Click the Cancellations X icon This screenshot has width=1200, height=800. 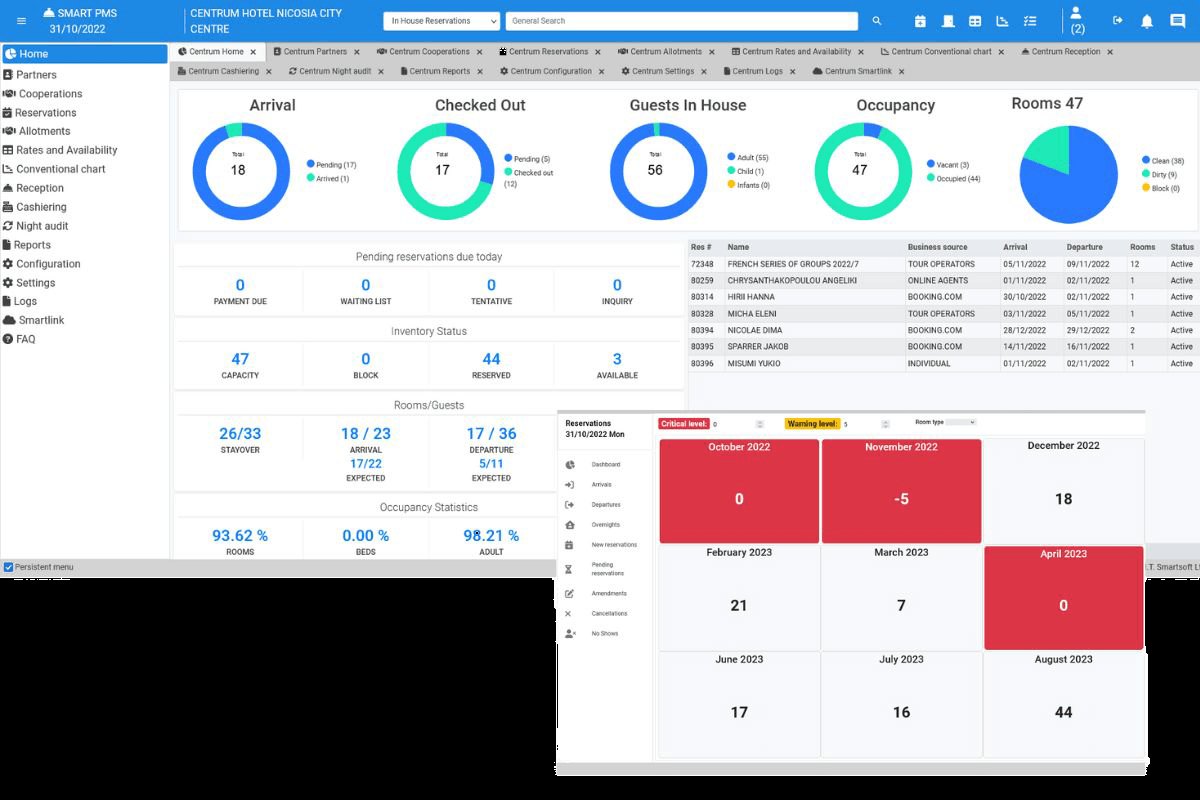pyautogui.click(x=569, y=614)
